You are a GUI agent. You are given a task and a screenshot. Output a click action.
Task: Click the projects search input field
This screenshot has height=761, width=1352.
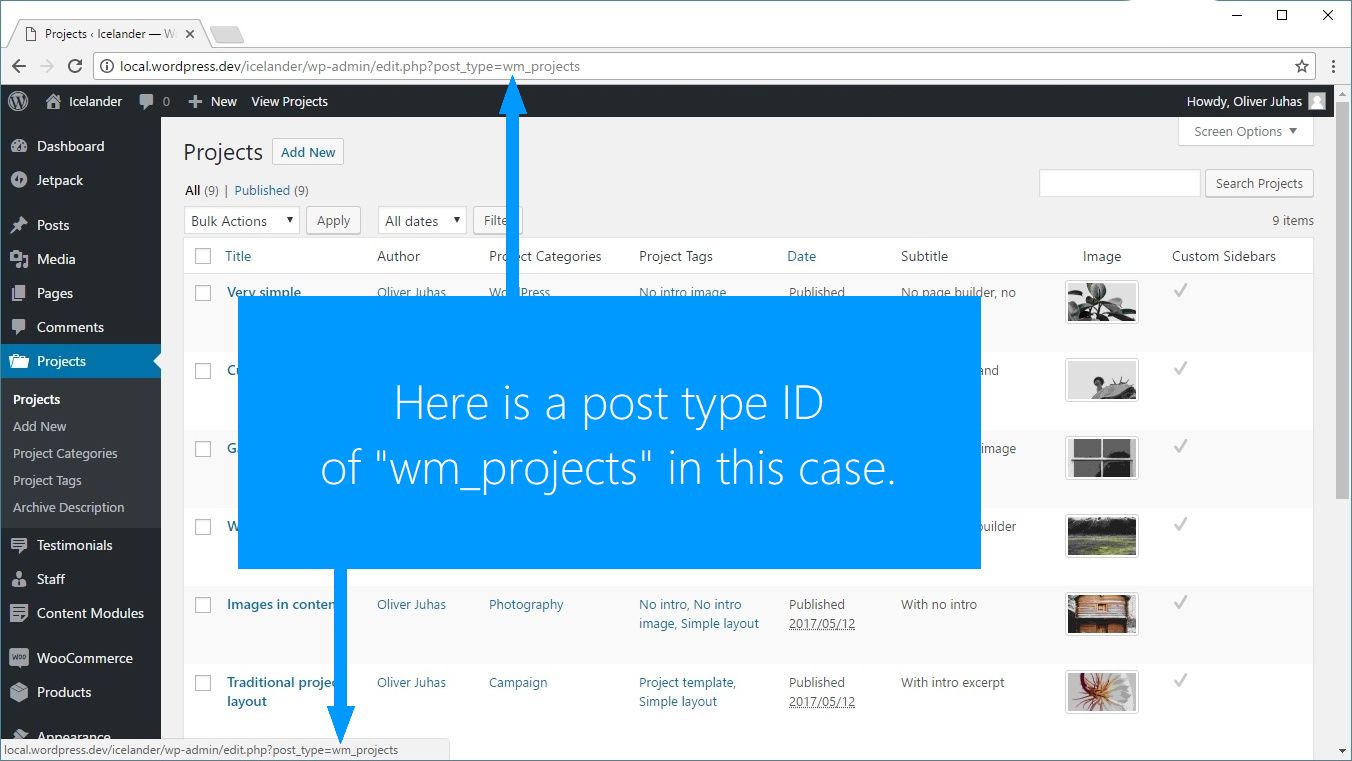(x=1119, y=183)
